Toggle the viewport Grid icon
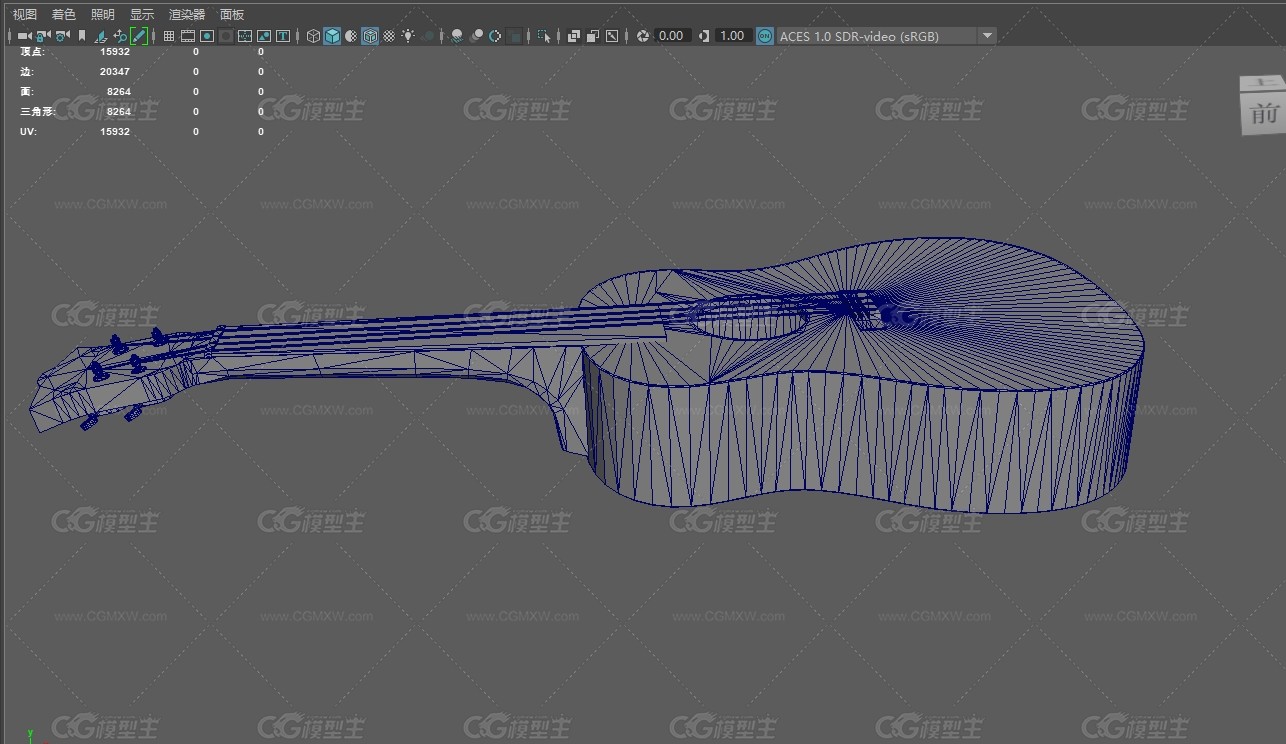 pos(169,35)
